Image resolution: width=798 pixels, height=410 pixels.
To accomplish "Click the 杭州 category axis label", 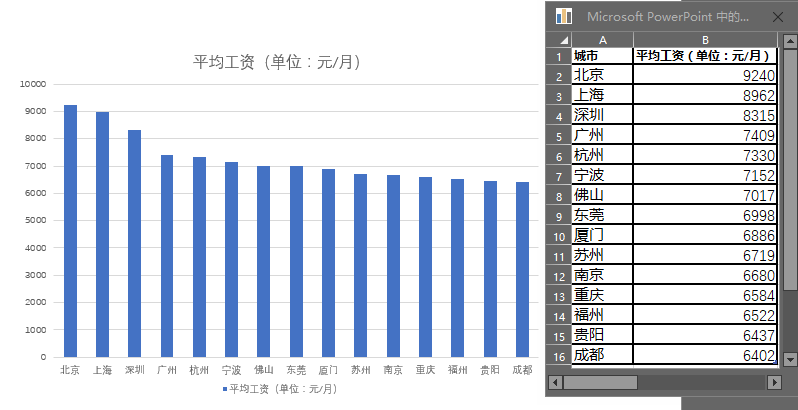I will tap(199, 370).
